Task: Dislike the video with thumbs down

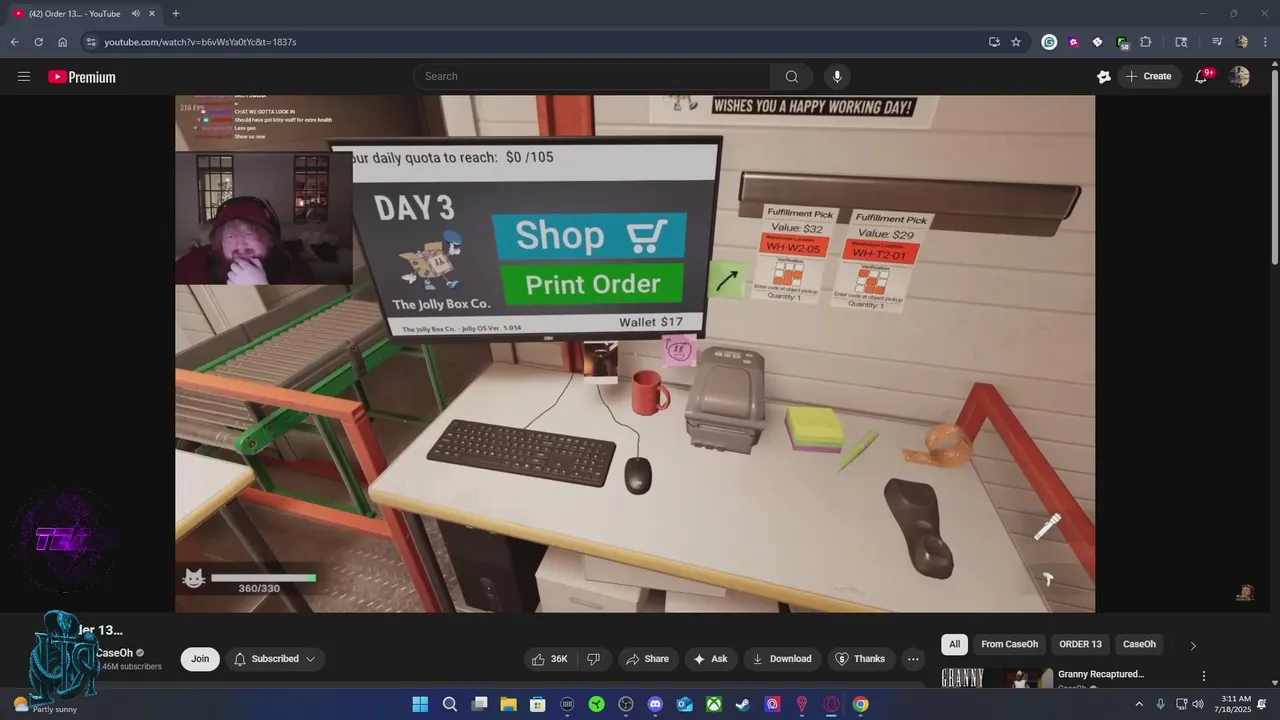Action: point(593,659)
